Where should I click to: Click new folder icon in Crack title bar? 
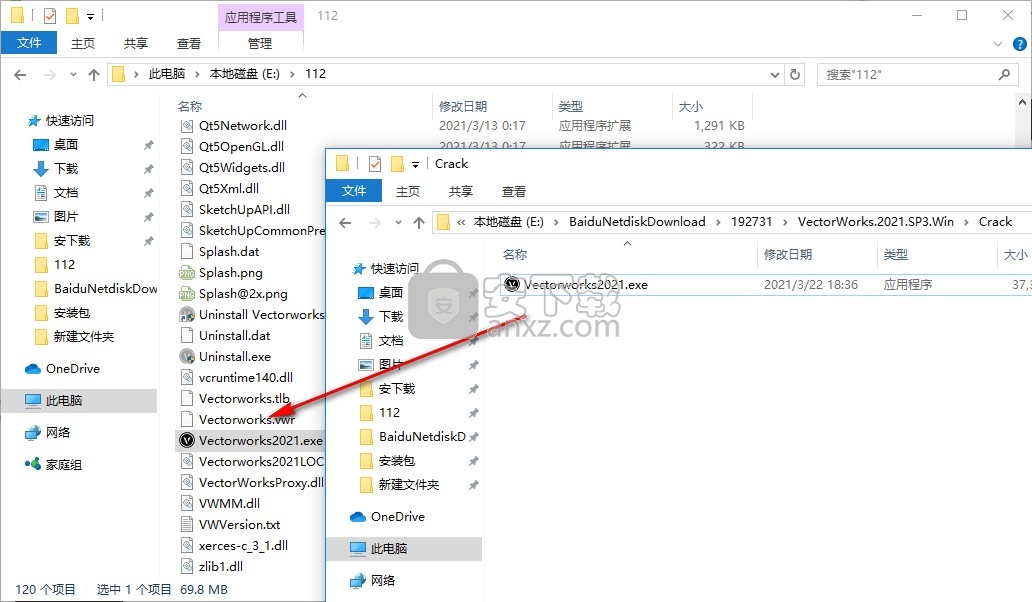pos(398,164)
